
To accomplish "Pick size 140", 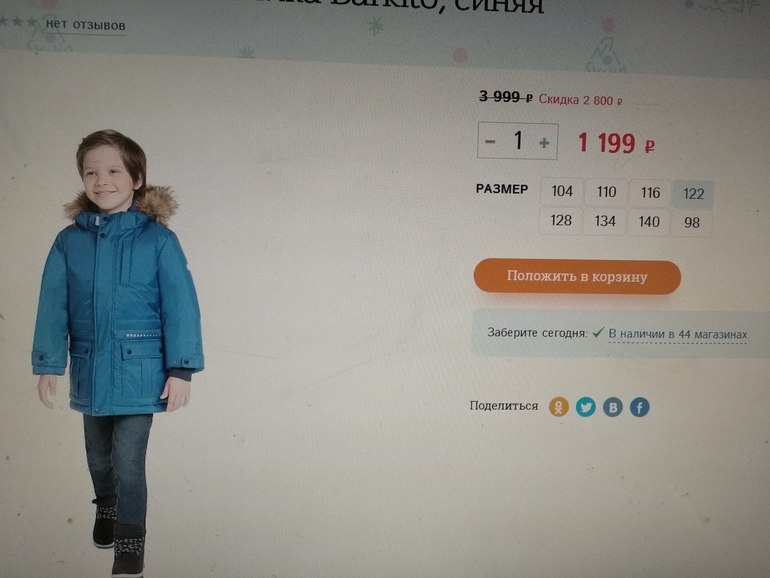I will [649, 222].
